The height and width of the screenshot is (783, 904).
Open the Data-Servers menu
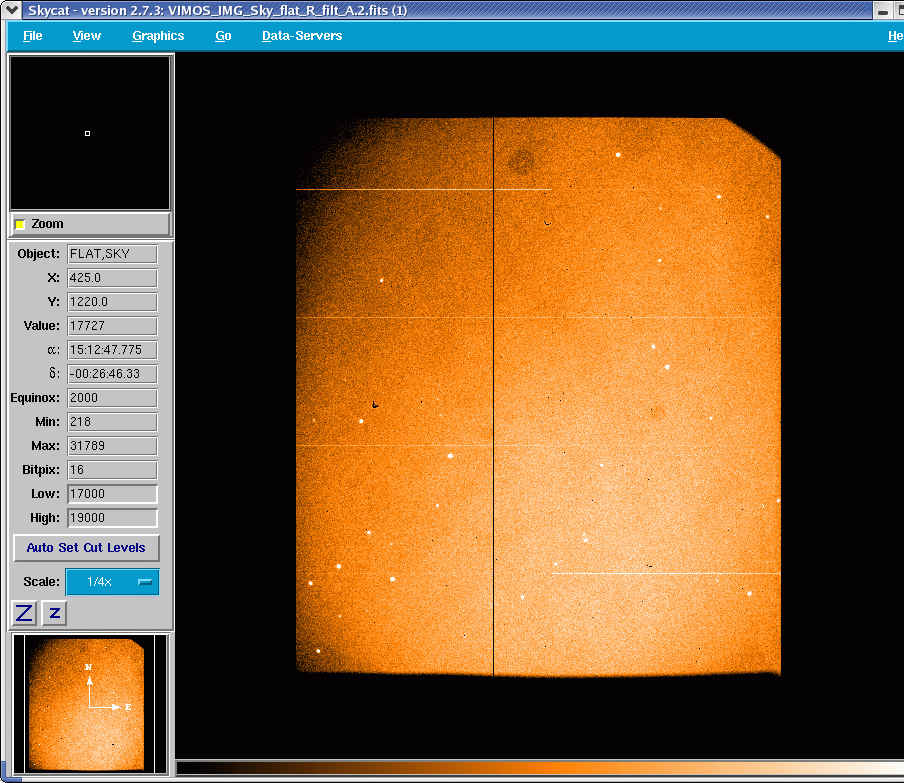point(302,36)
